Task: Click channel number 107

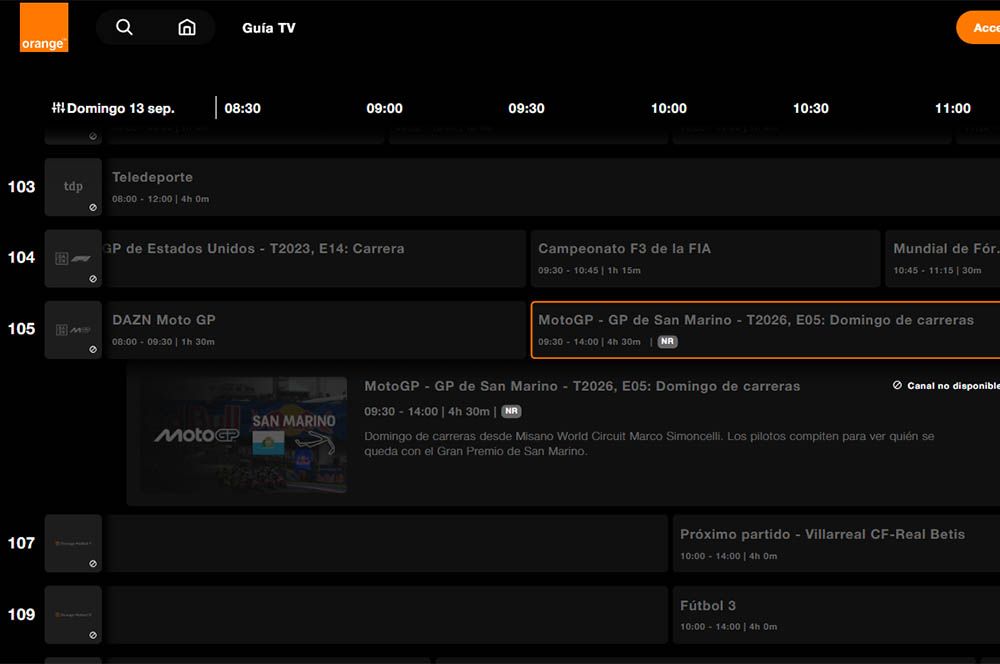Action: point(21,543)
